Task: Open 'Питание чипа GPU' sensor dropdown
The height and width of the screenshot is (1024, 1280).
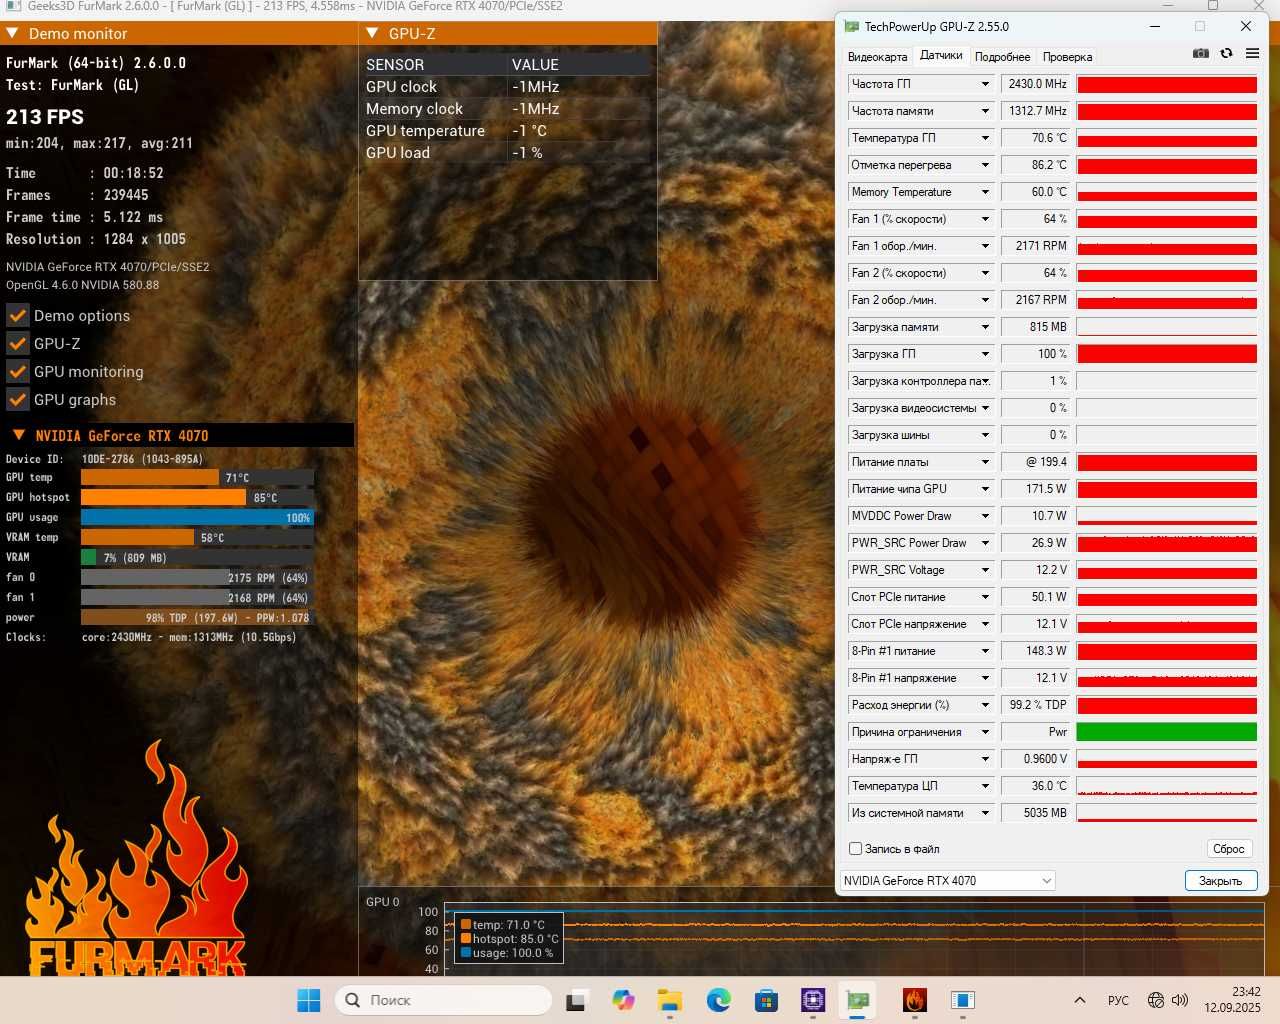Action: pos(985,489)
